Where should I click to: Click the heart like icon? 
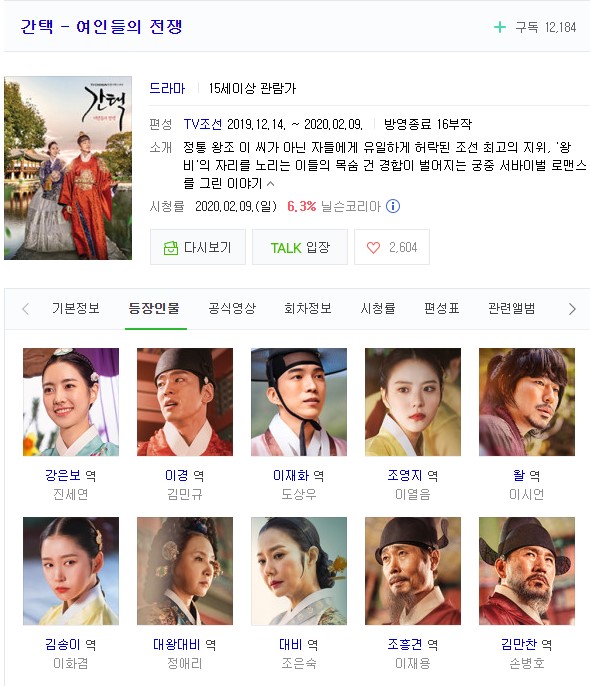tap(373, 248)
